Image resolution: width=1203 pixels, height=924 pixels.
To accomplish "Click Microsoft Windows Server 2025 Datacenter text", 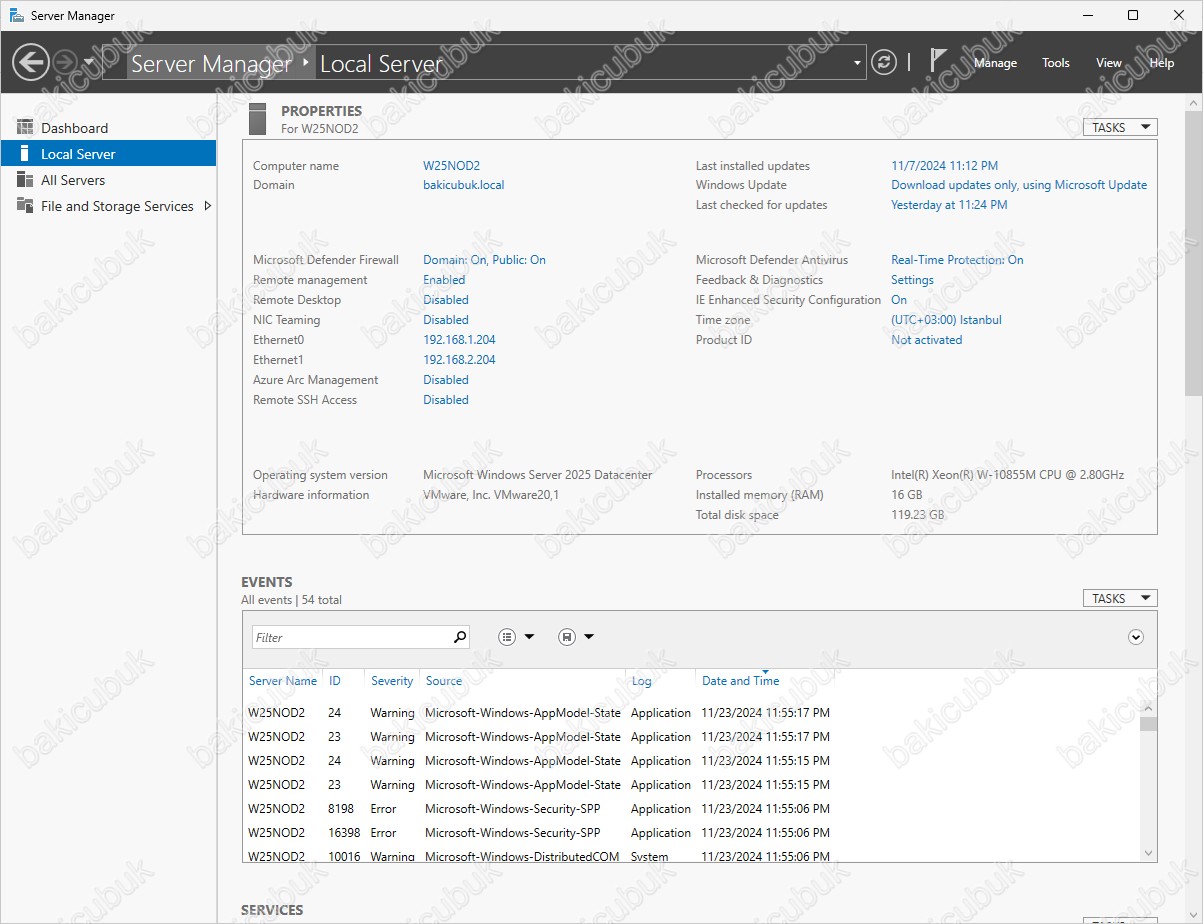I will pyautogui.click(x=537, y=475).
